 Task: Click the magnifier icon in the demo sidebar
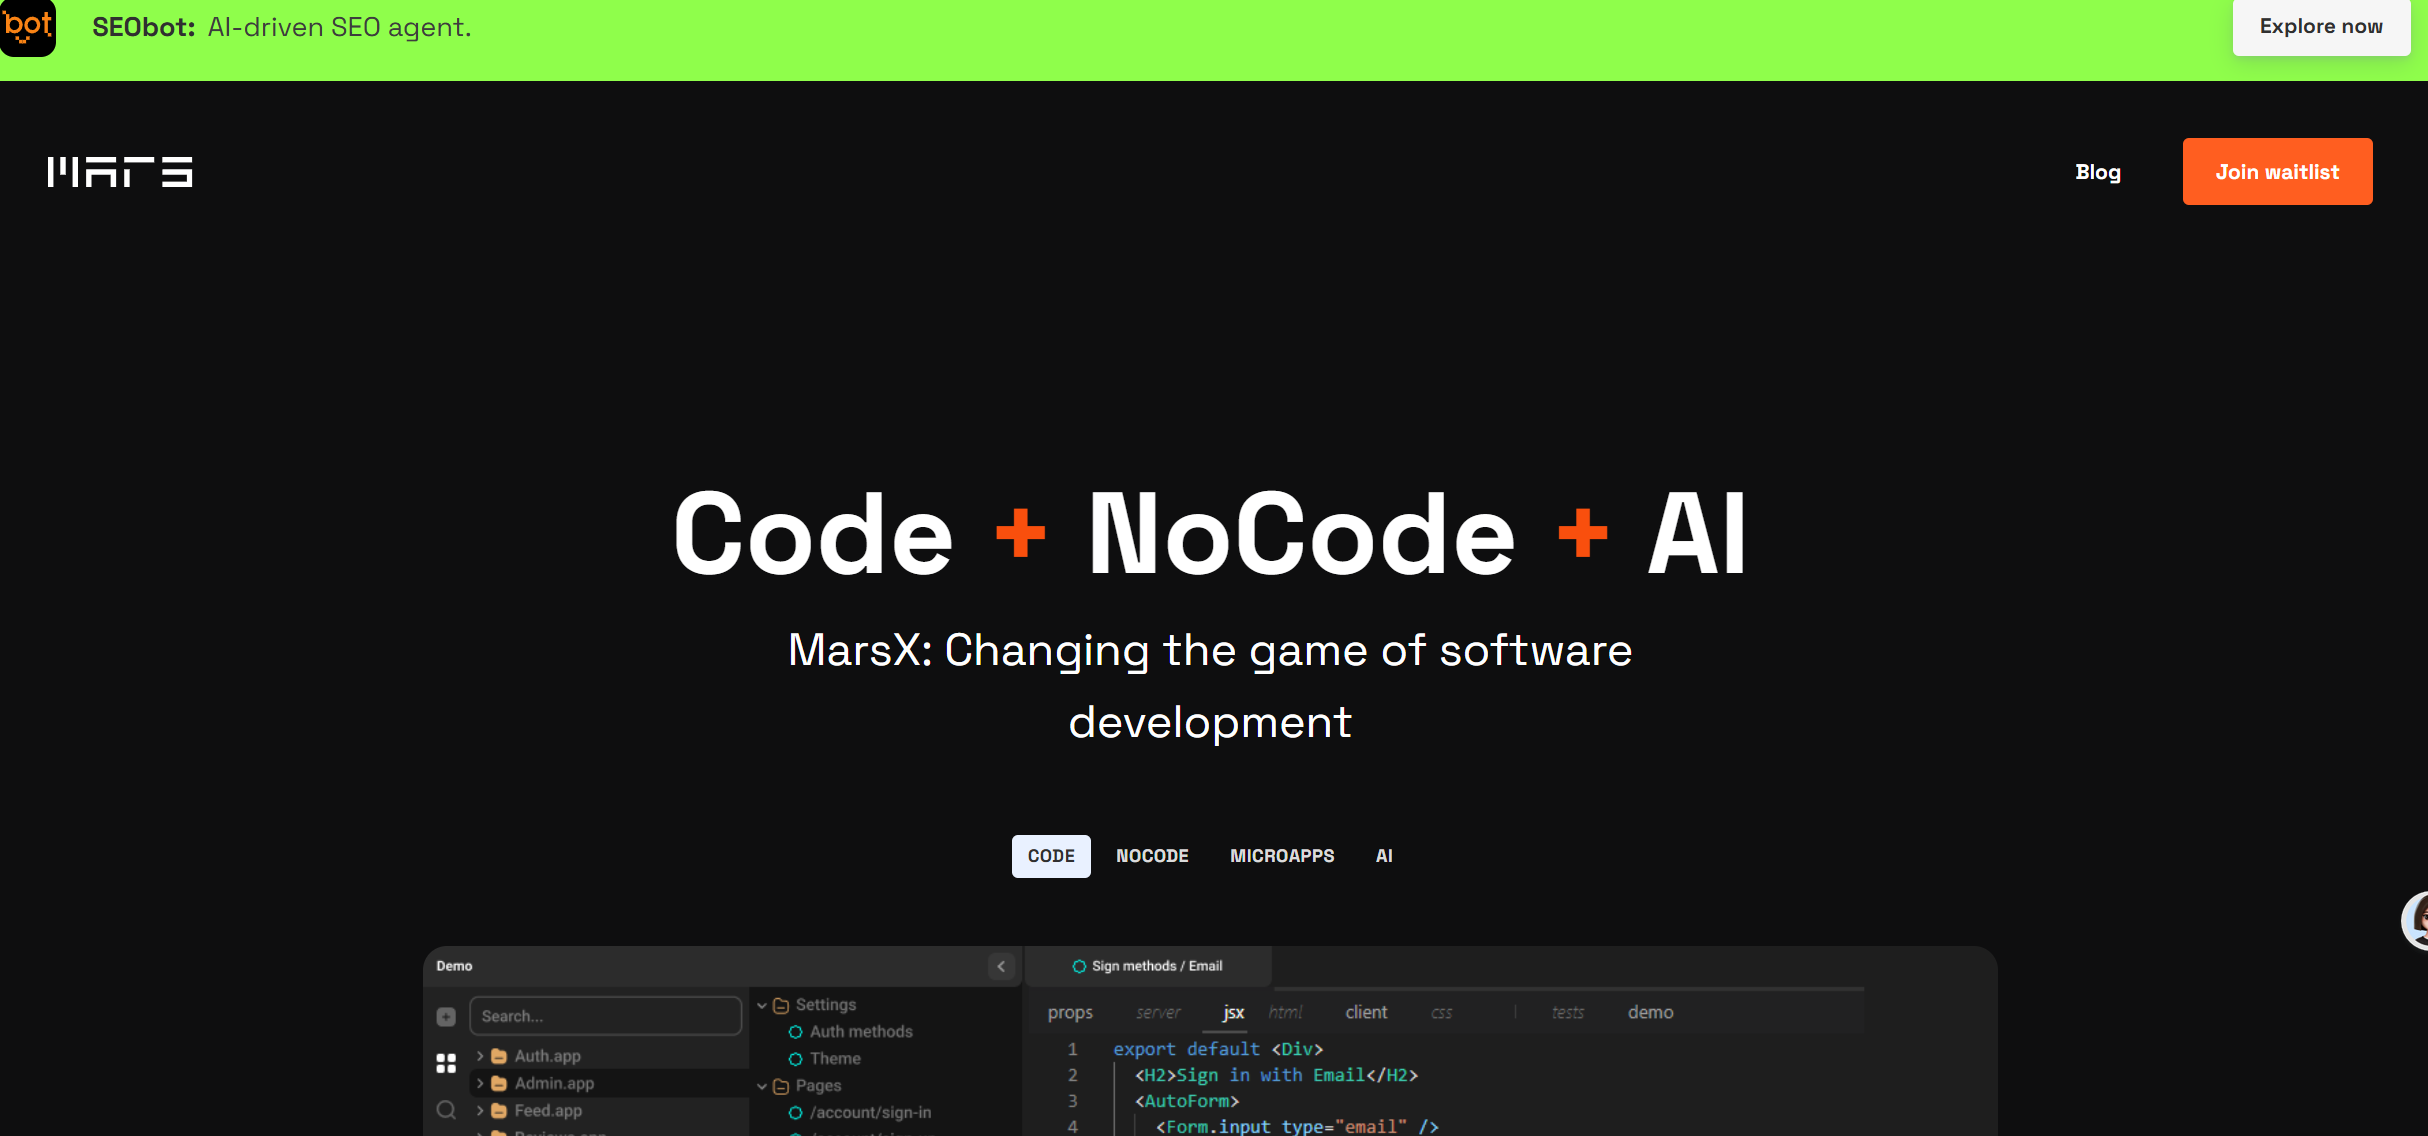point(446,1110)
